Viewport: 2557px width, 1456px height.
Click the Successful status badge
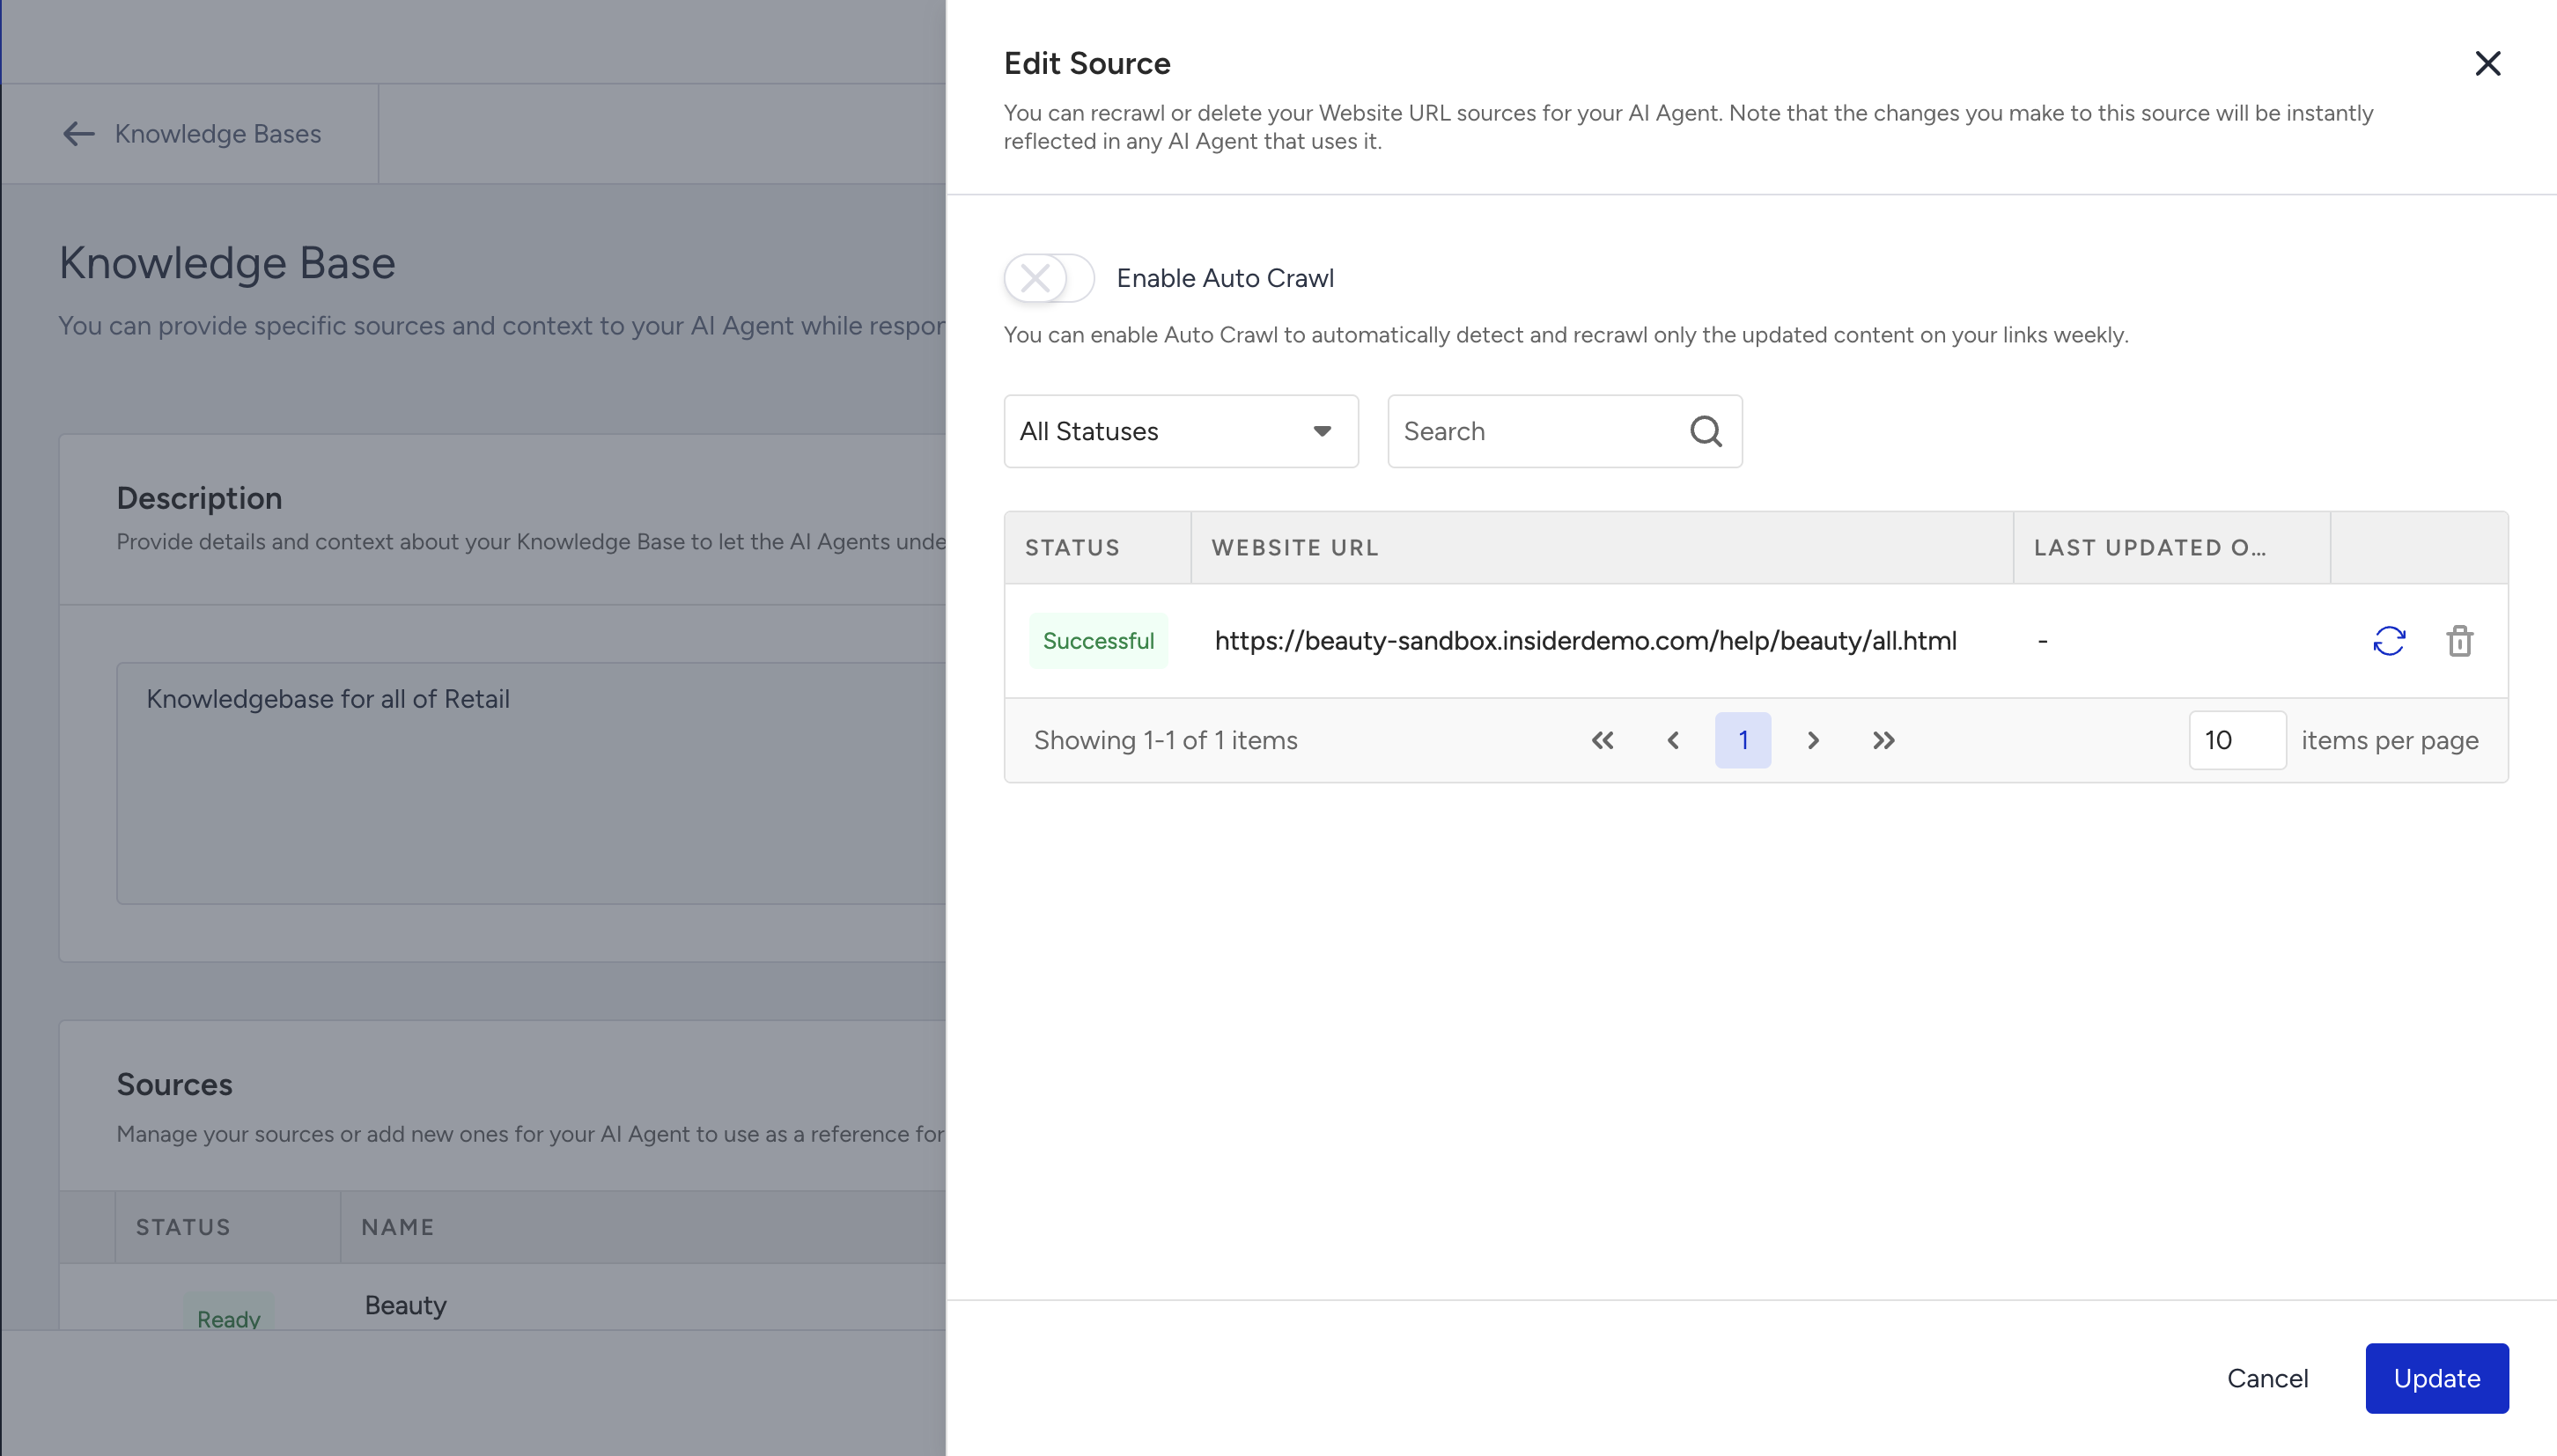1098,641
